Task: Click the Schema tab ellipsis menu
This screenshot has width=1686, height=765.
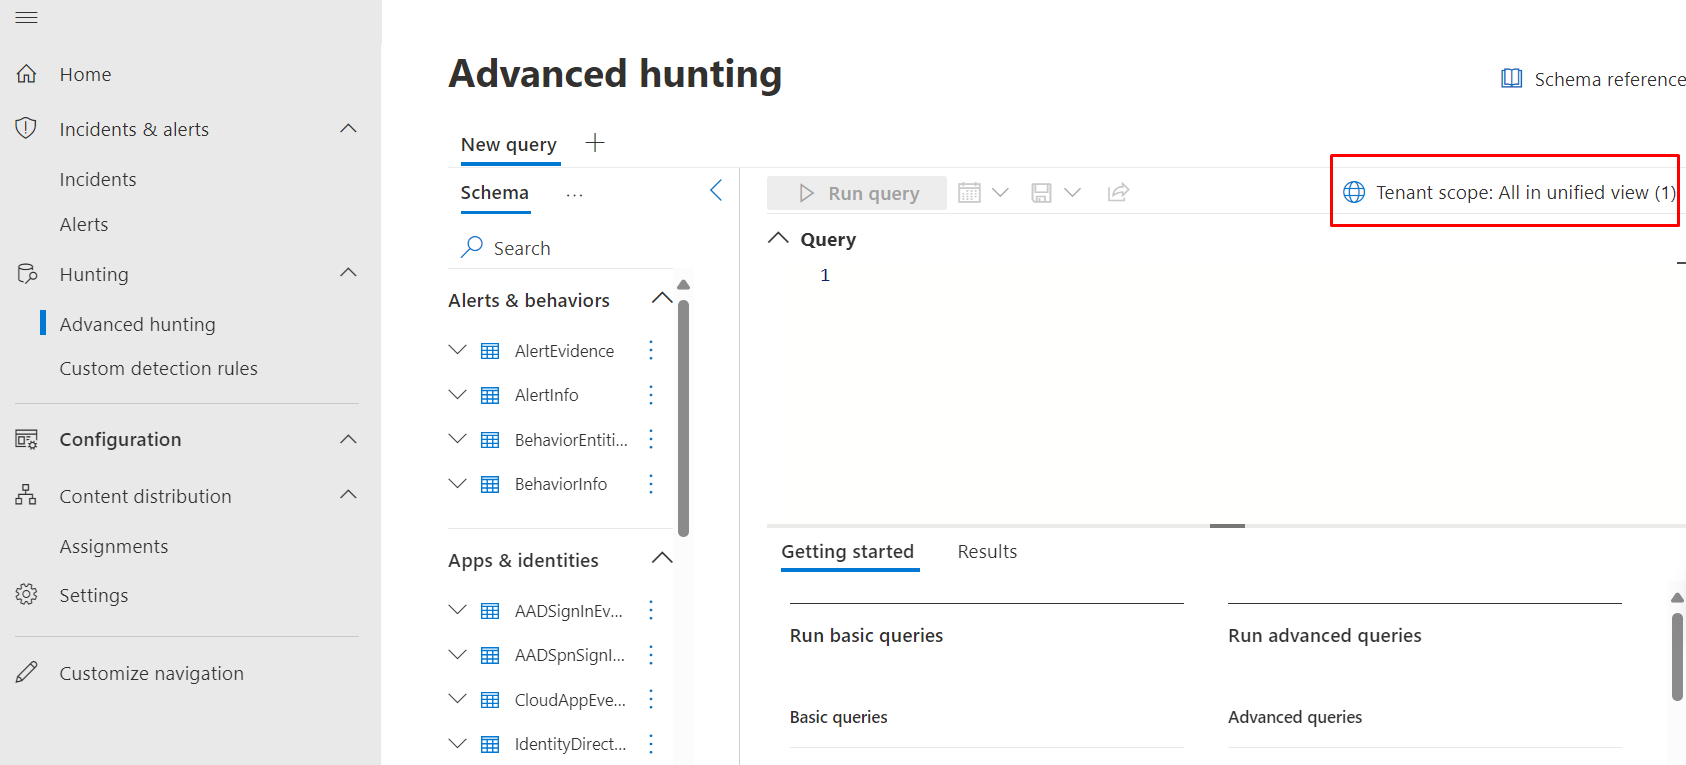Action: tap(574, 195)
